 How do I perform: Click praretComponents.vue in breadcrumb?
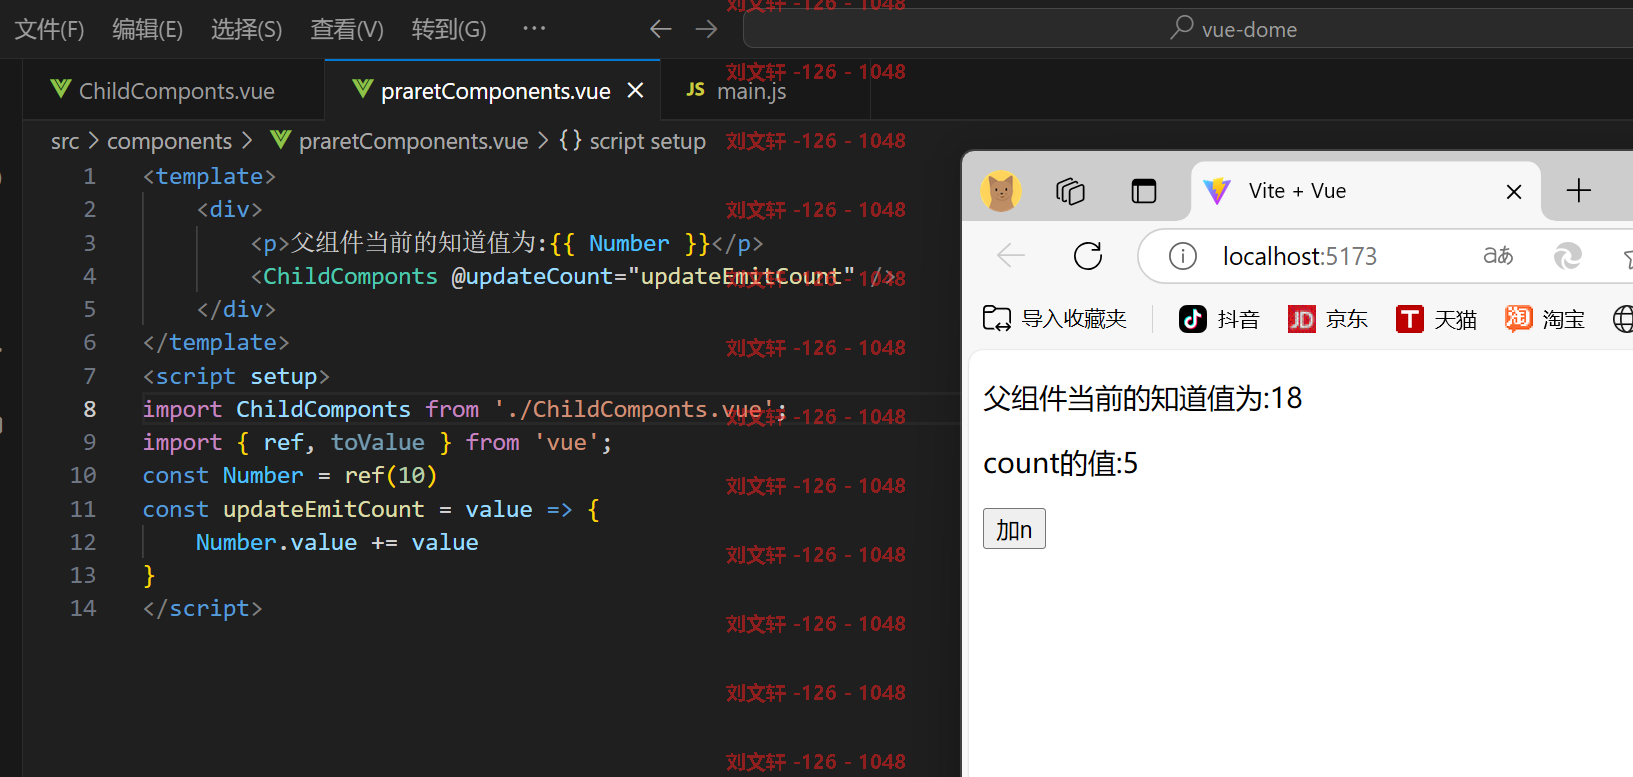413,141
